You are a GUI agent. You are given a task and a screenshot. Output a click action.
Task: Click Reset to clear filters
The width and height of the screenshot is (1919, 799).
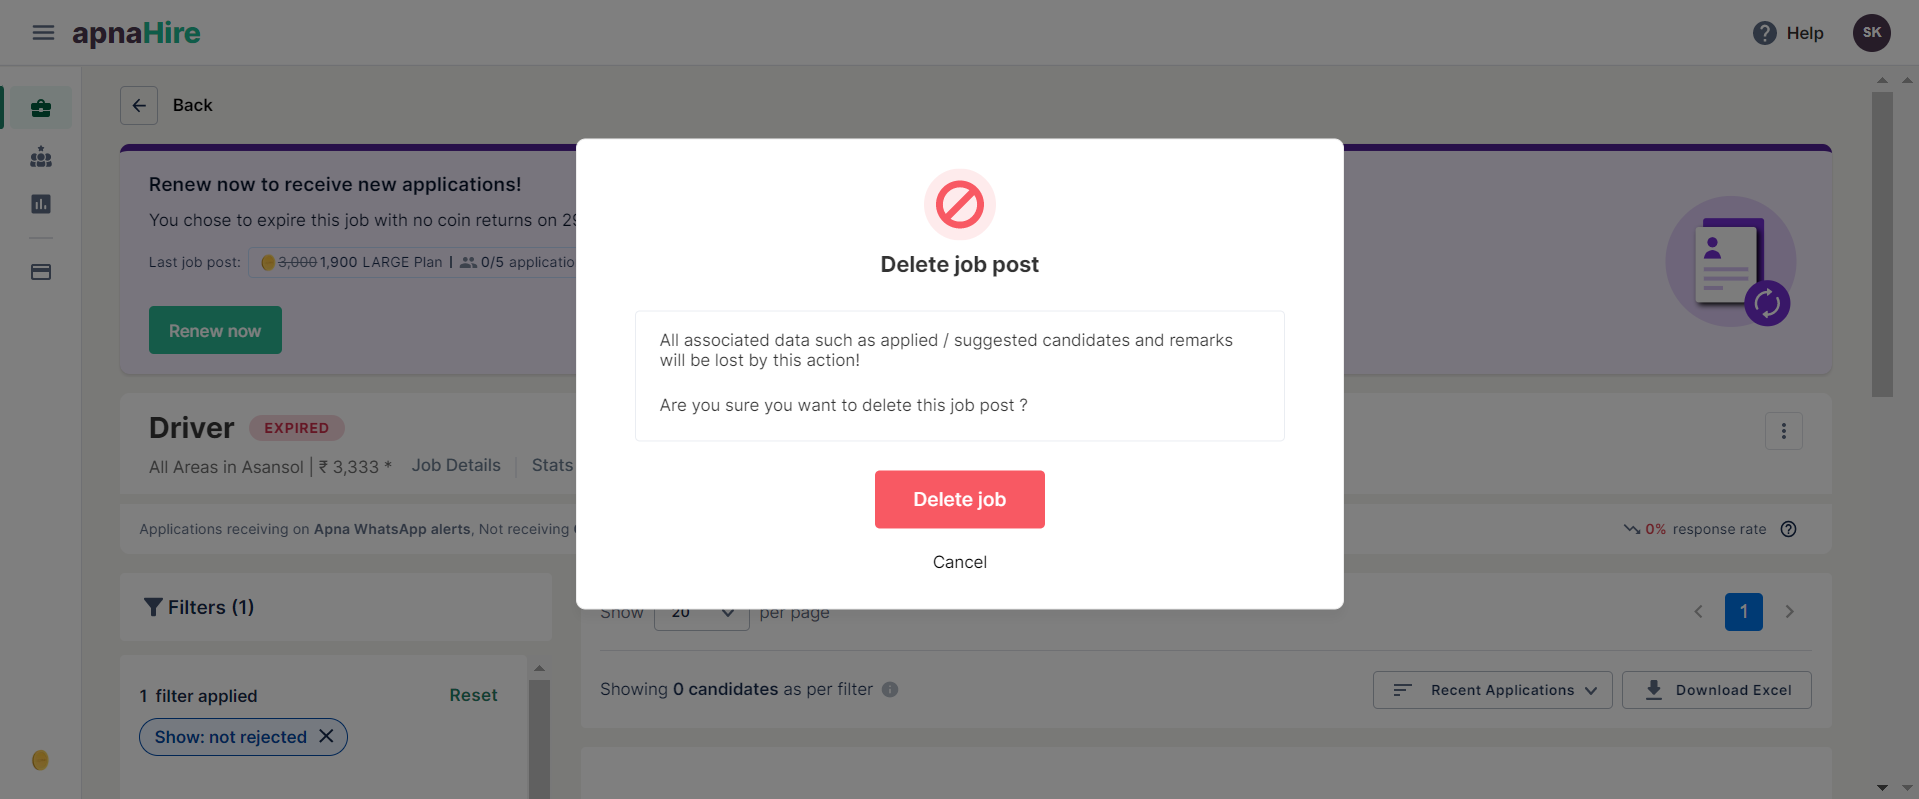[x=473, y=695]
